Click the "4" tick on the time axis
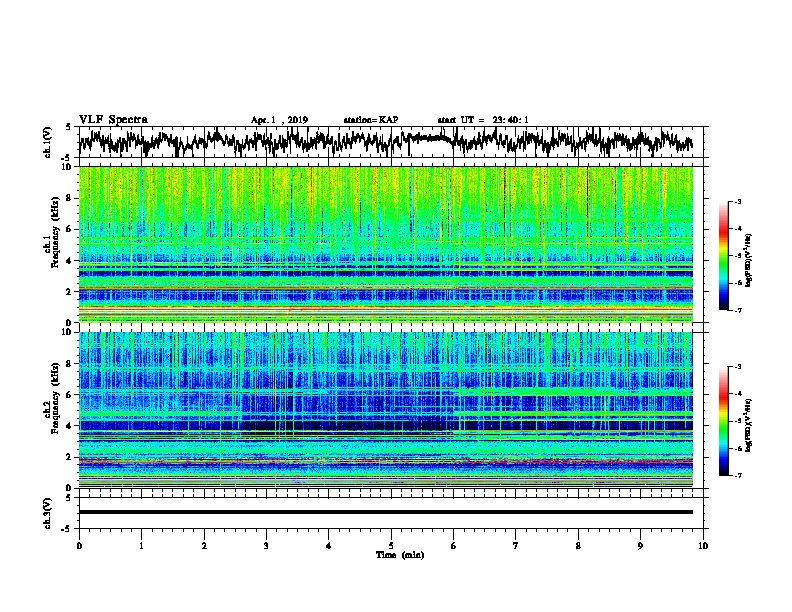 click(329, 546)
